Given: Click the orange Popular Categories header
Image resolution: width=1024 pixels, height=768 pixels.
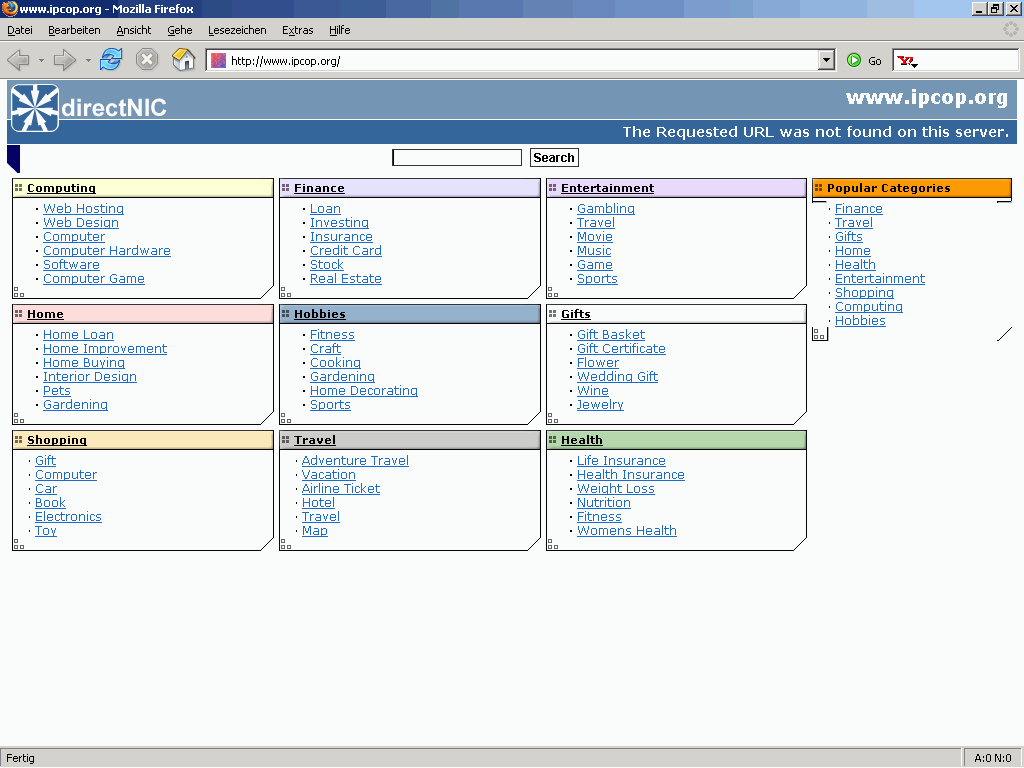Looking at the screenshot, I should 911,188.
